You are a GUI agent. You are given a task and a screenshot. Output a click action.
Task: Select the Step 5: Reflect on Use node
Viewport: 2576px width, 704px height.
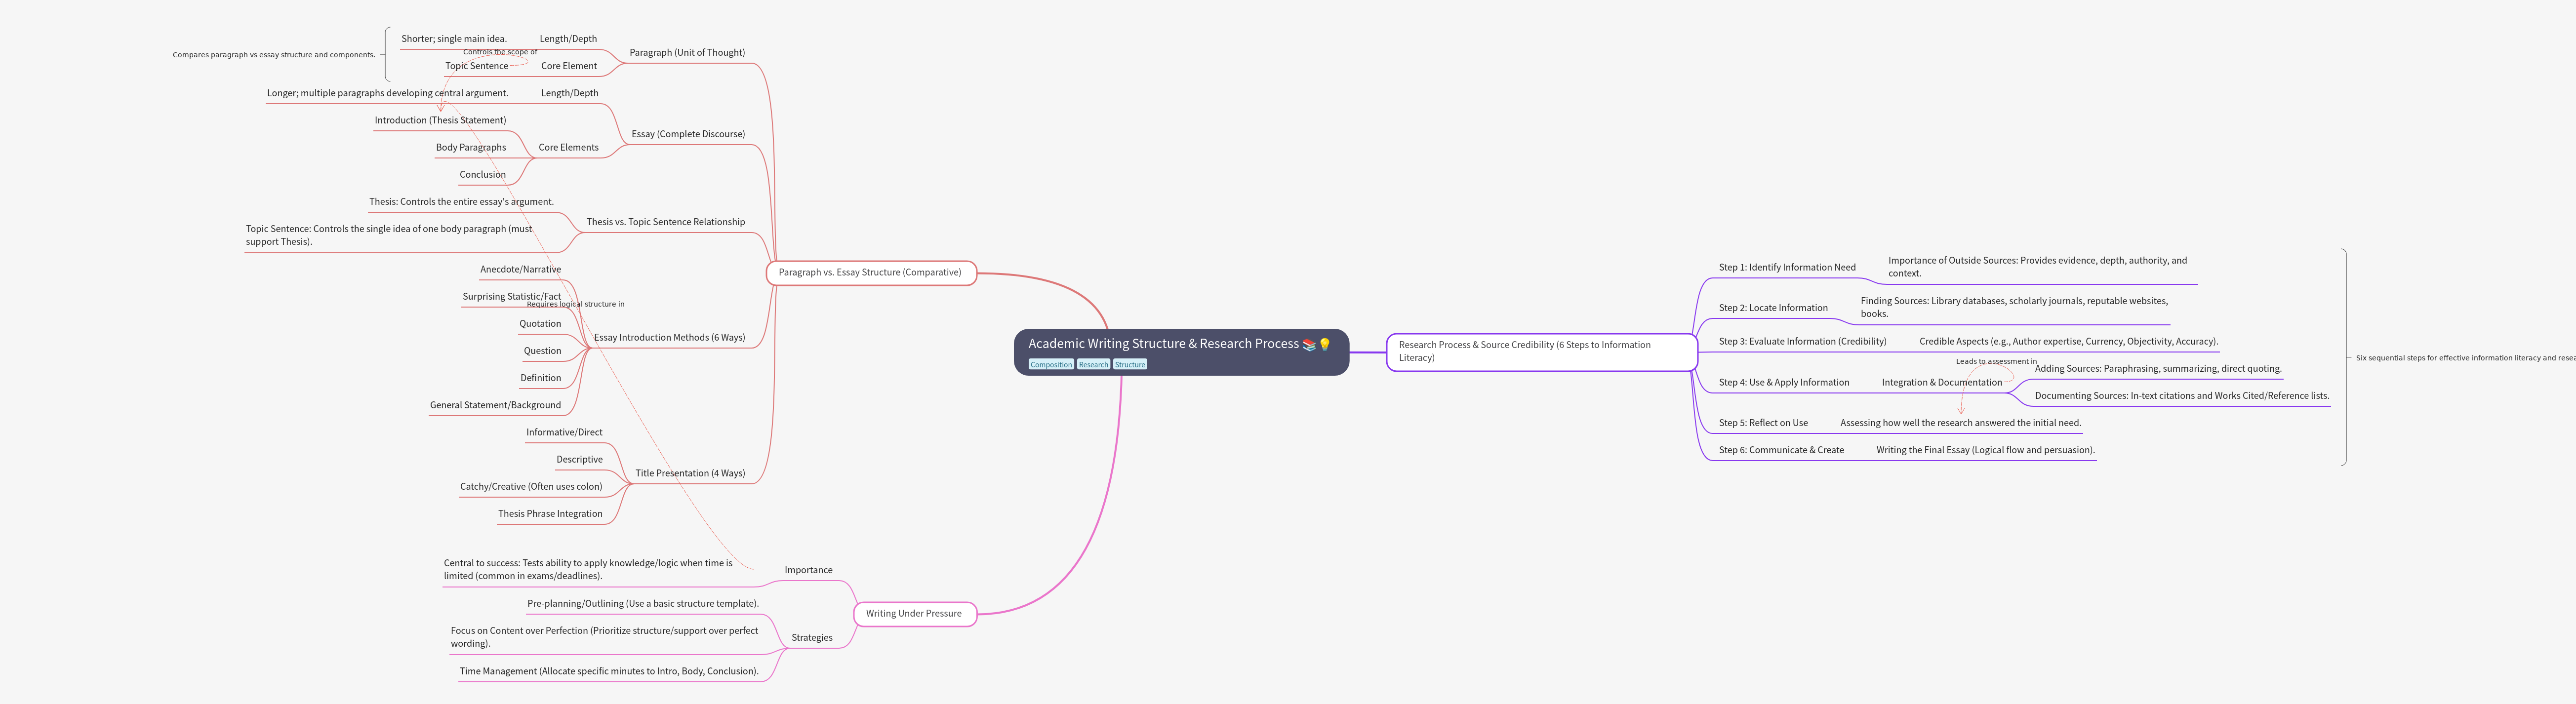[1763, 423]
